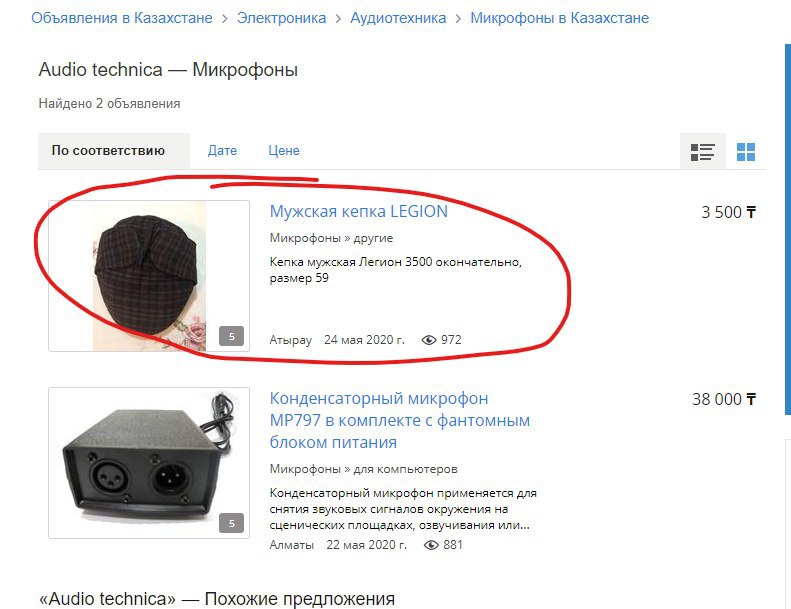The image size is (791, 609).
Task: Go to Электроника breadcrumb category
Action: click(x=281, y=18)
